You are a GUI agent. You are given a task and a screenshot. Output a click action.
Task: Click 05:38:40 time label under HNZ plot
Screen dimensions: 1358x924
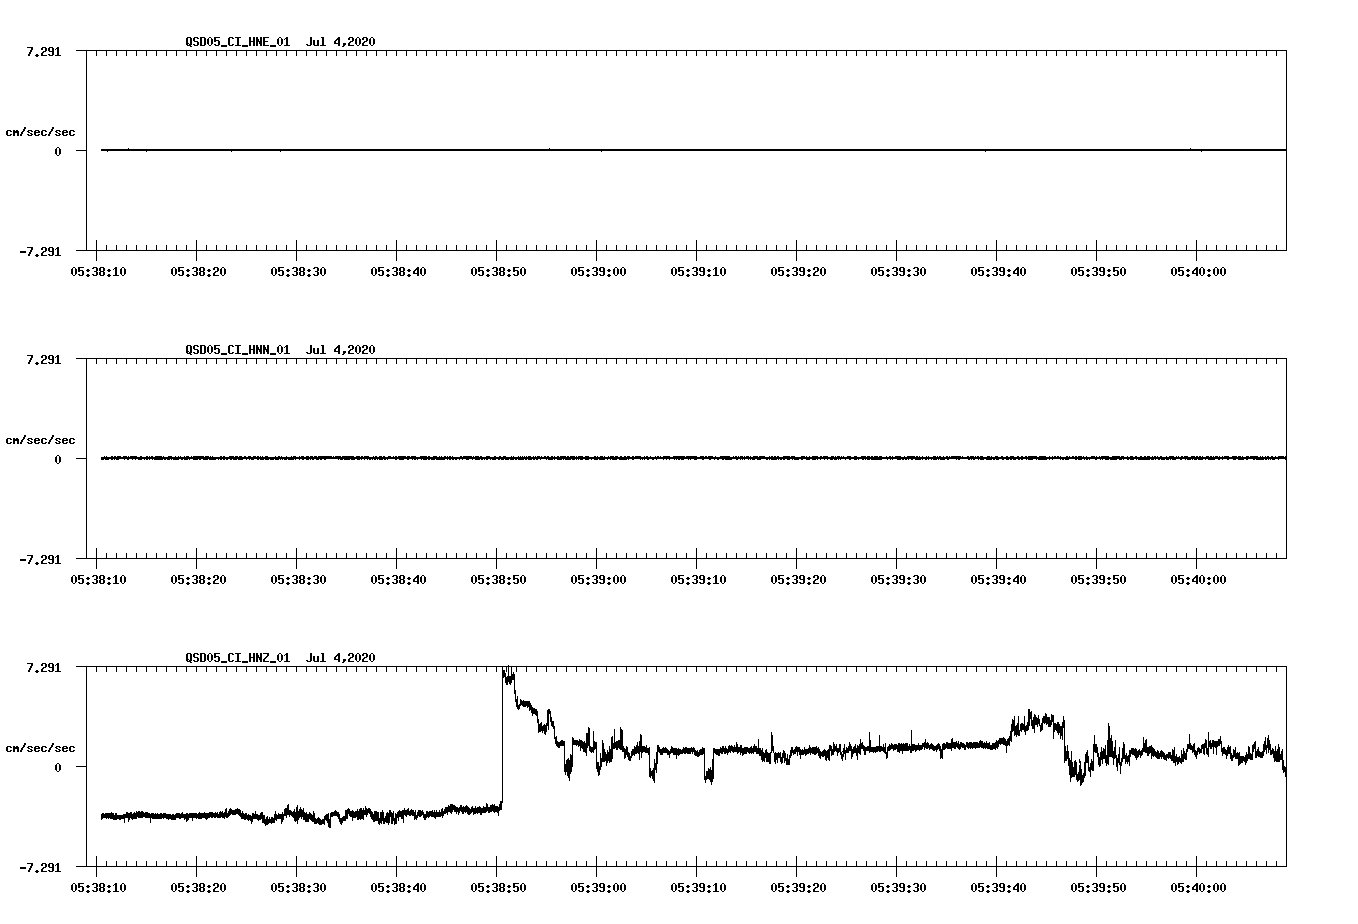[x=398, y=887]
